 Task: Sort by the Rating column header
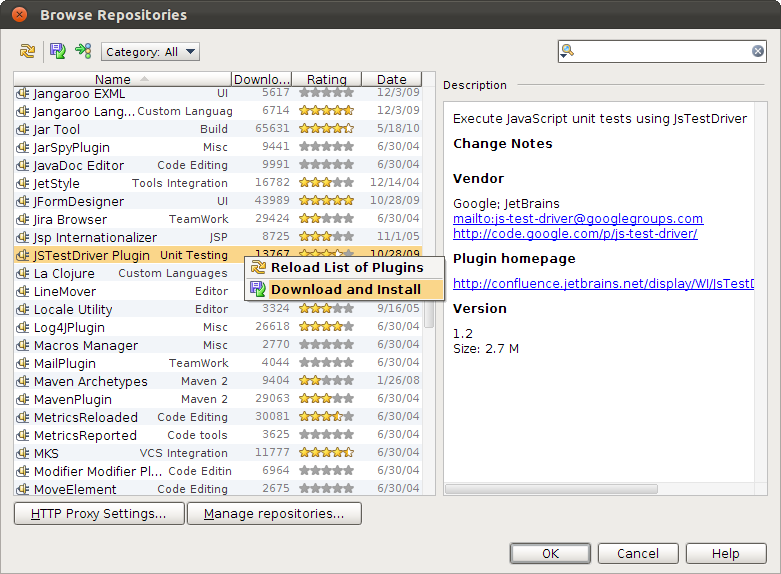(x=326, y=79)
